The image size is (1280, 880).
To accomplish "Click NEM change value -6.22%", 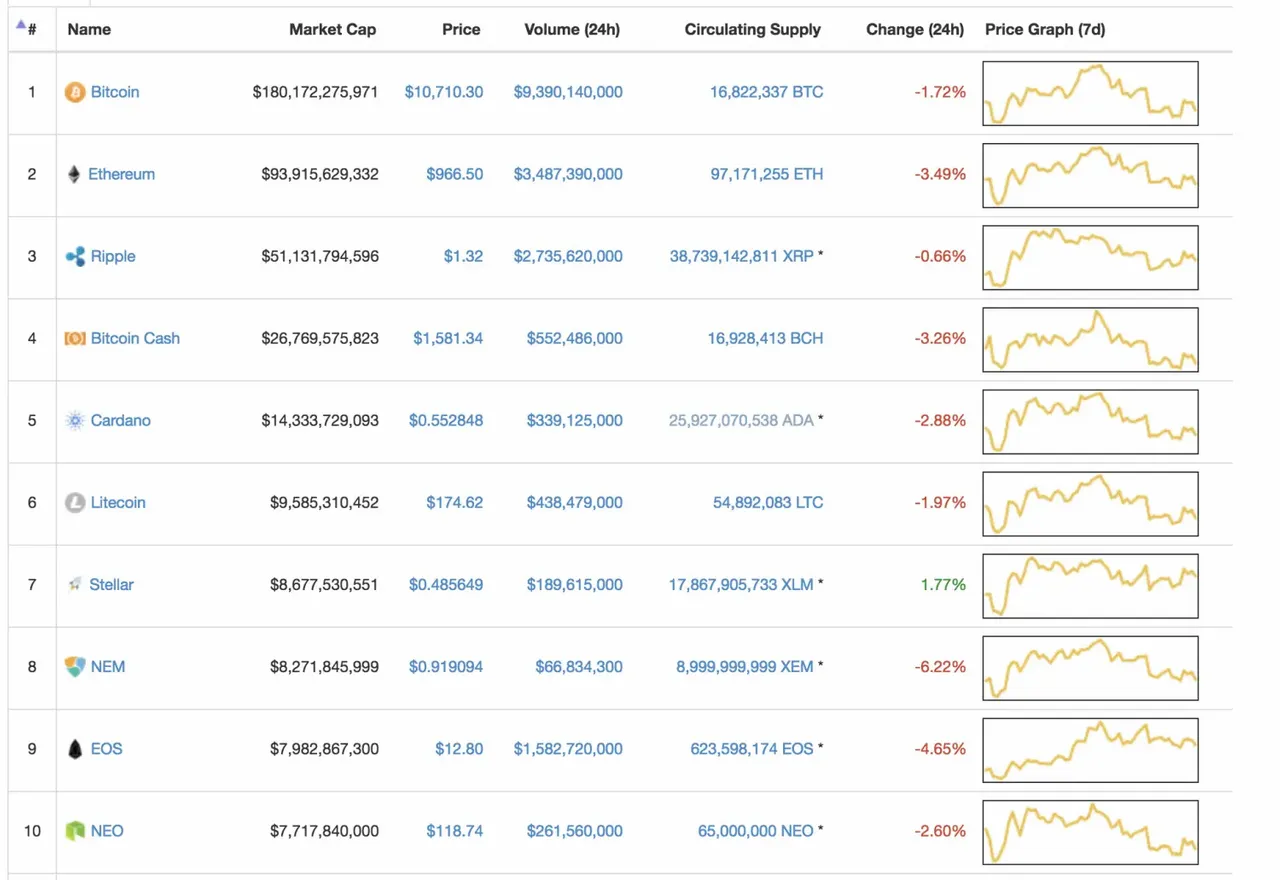I will (940, 666).
